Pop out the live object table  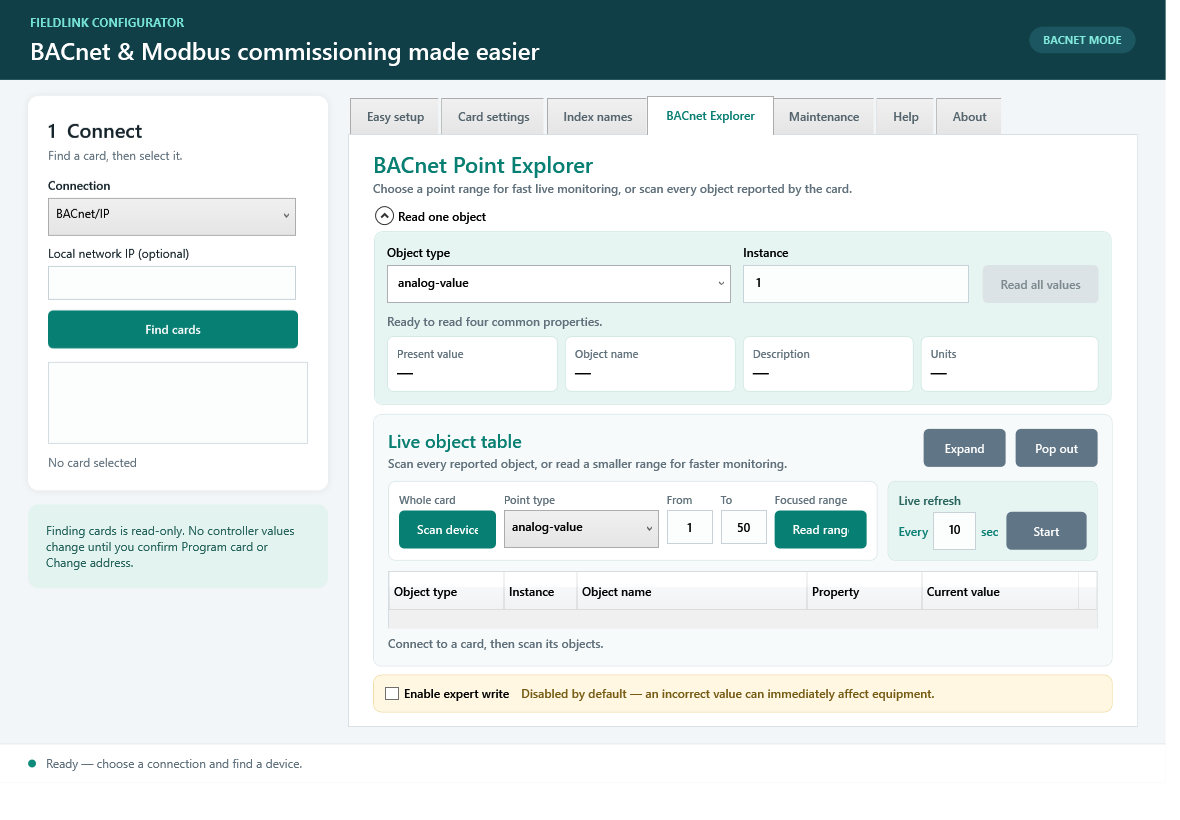point(1056,448)
